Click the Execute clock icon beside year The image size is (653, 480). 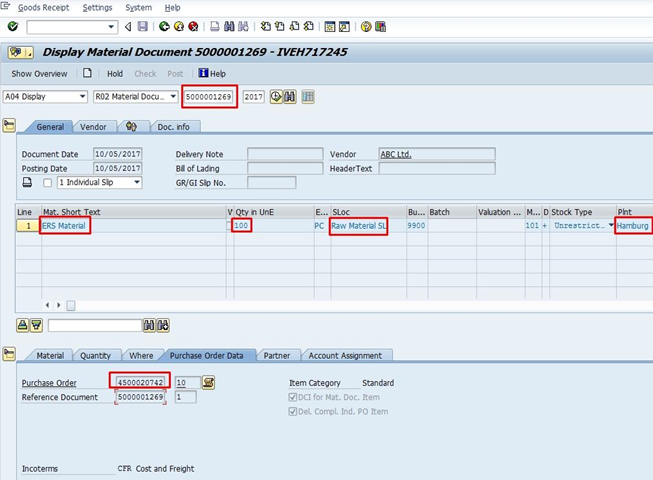pyautogui.click(x=276, y=97)
